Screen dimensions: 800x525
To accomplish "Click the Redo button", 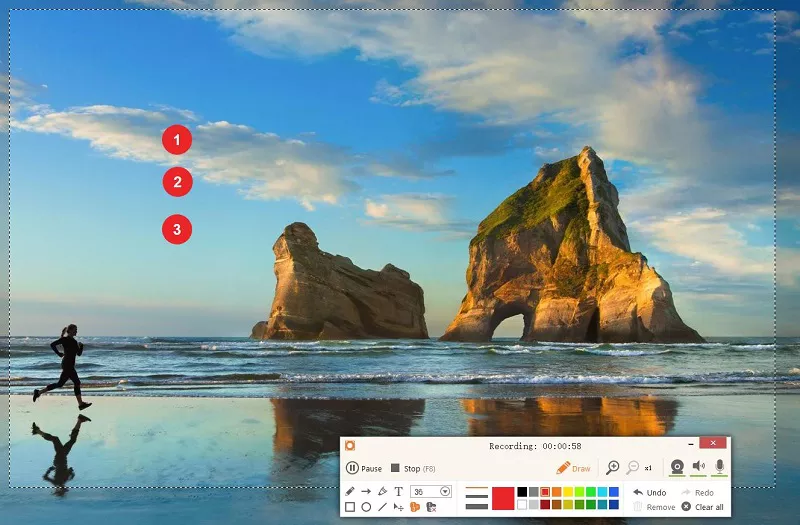I will click(x=697, y=493).
